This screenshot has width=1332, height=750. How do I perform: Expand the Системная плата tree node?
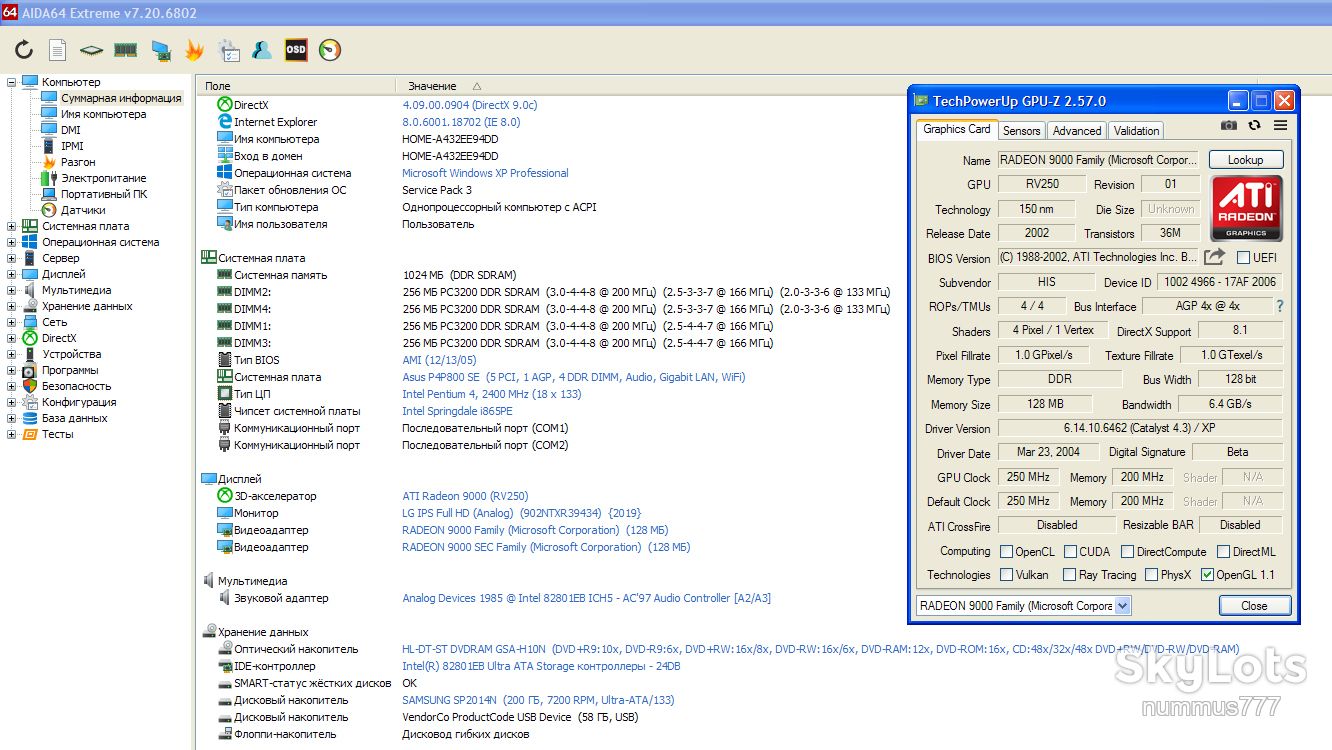[12, 226]
